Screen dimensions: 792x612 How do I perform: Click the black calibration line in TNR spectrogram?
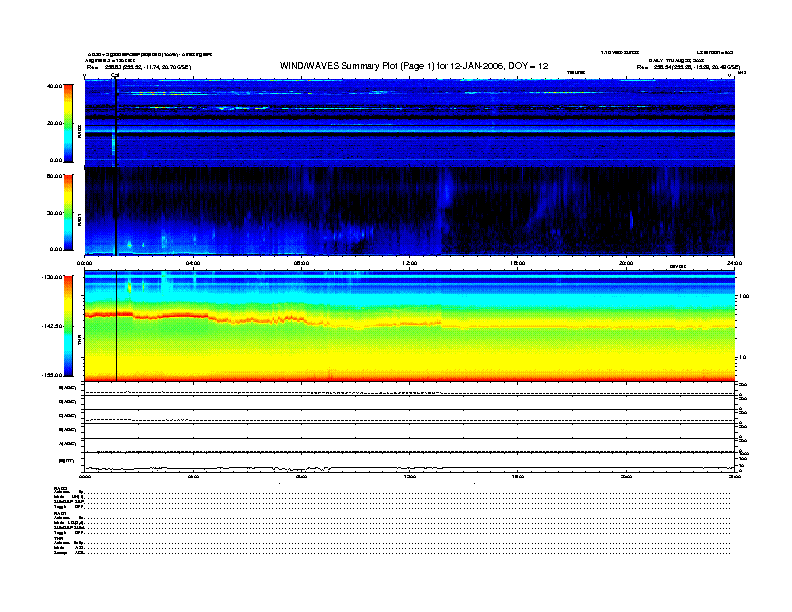[x=117, y=326]
